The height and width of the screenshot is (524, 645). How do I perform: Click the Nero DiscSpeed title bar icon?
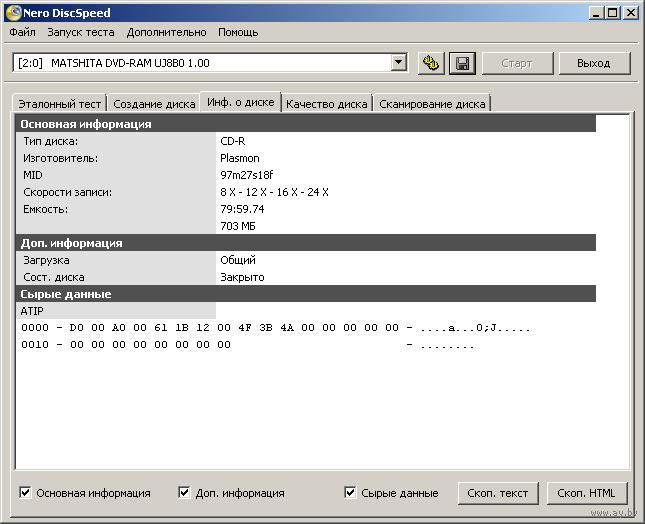tap(14, 13)
